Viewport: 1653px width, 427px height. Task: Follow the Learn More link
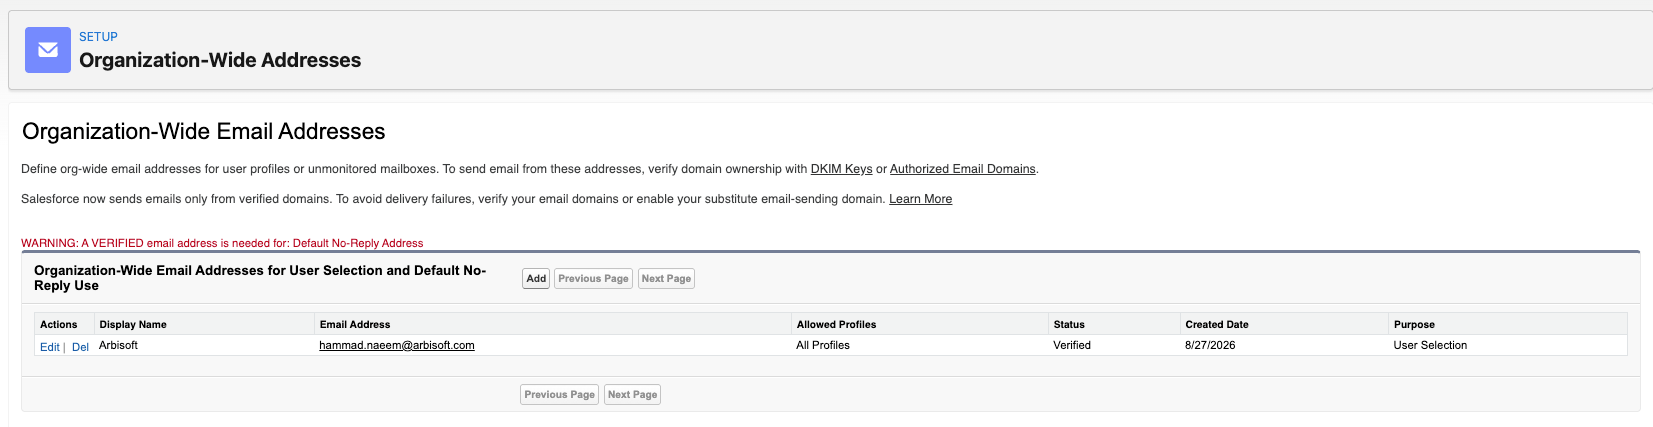(x=920, y=199)
